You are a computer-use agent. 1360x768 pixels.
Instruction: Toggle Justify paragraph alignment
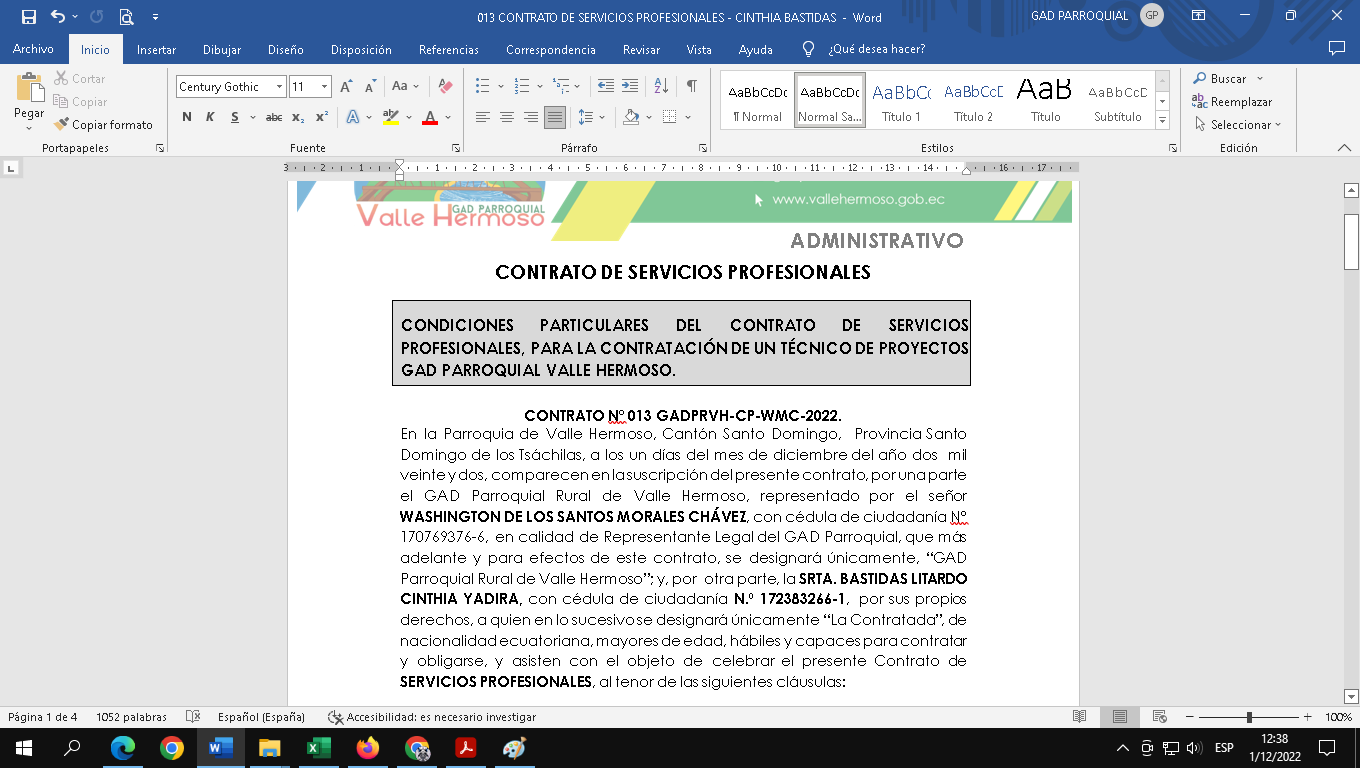pos(554,117)
